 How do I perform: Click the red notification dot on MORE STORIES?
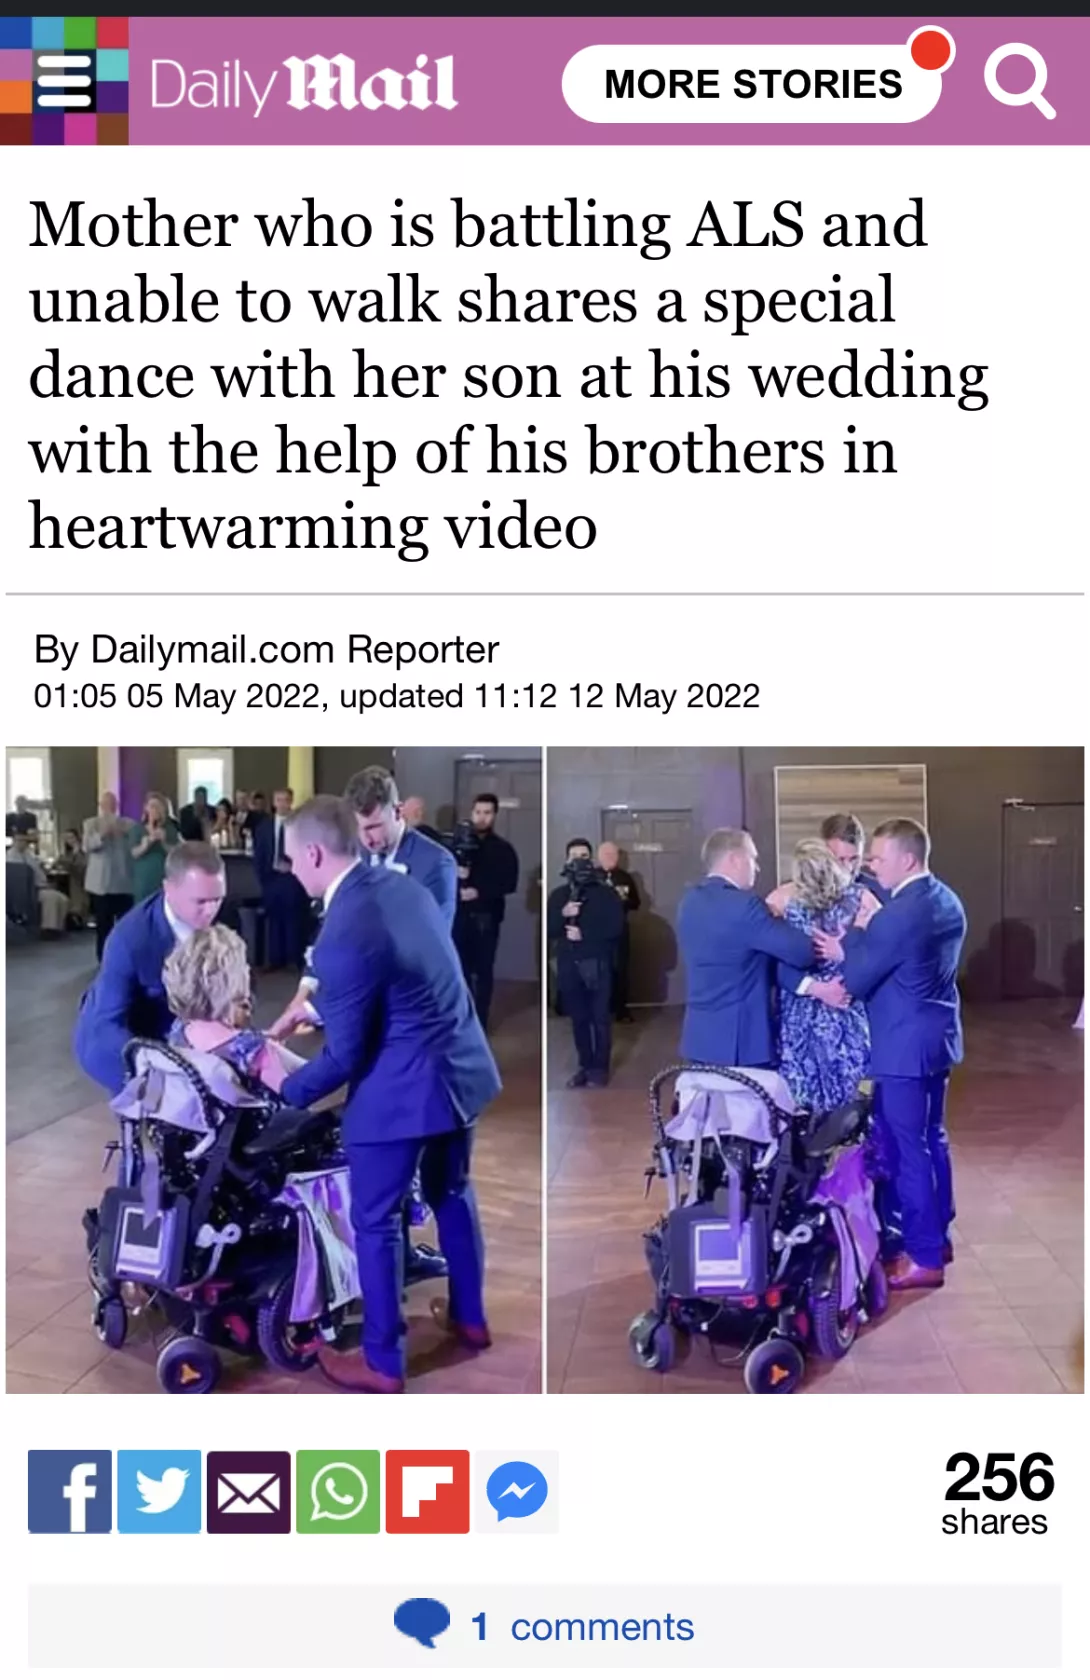[931, 49]
